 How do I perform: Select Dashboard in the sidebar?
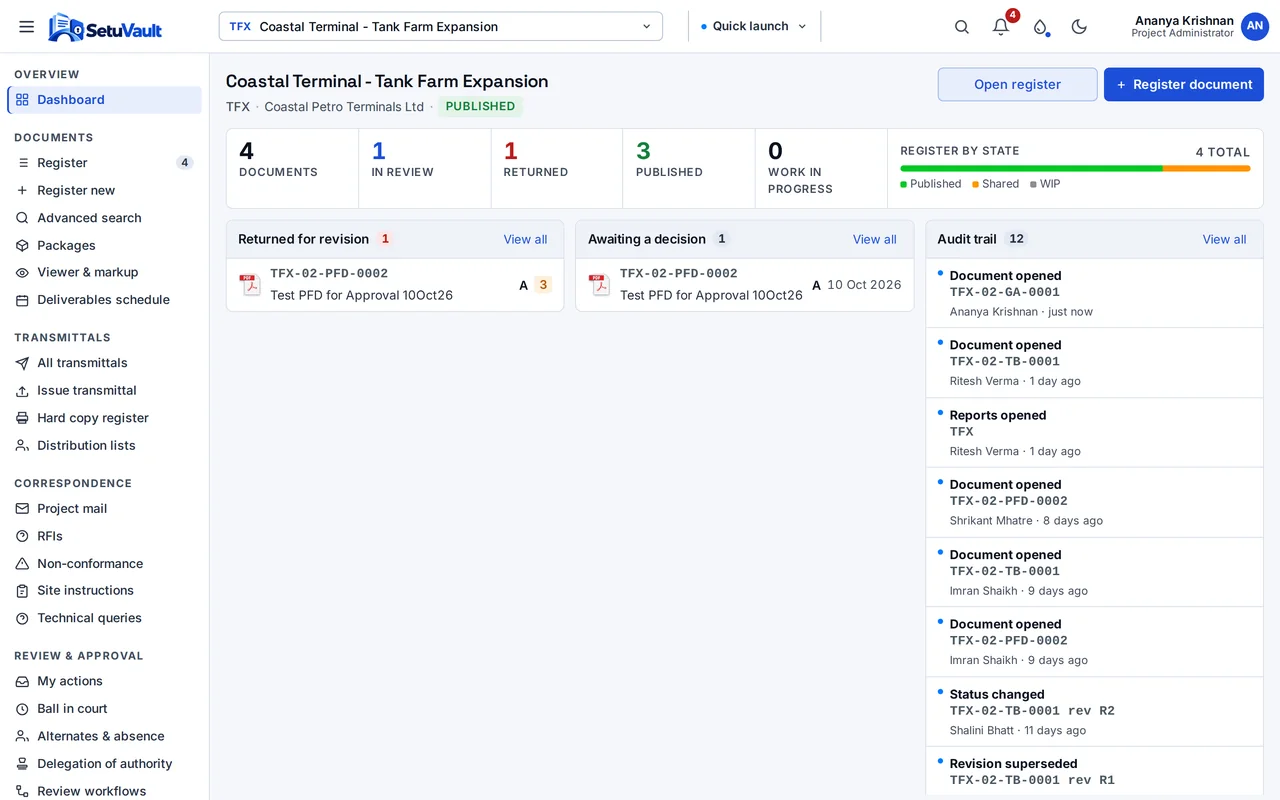(x=104, y=100)
